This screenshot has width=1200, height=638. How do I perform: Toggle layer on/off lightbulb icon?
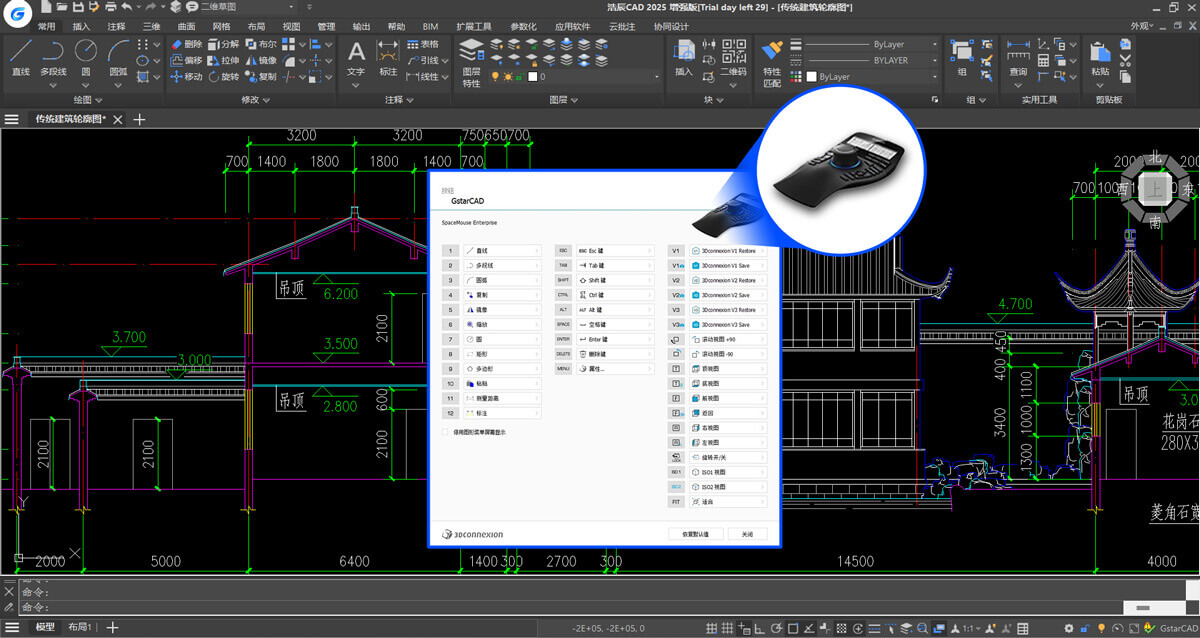click(494, 77)
